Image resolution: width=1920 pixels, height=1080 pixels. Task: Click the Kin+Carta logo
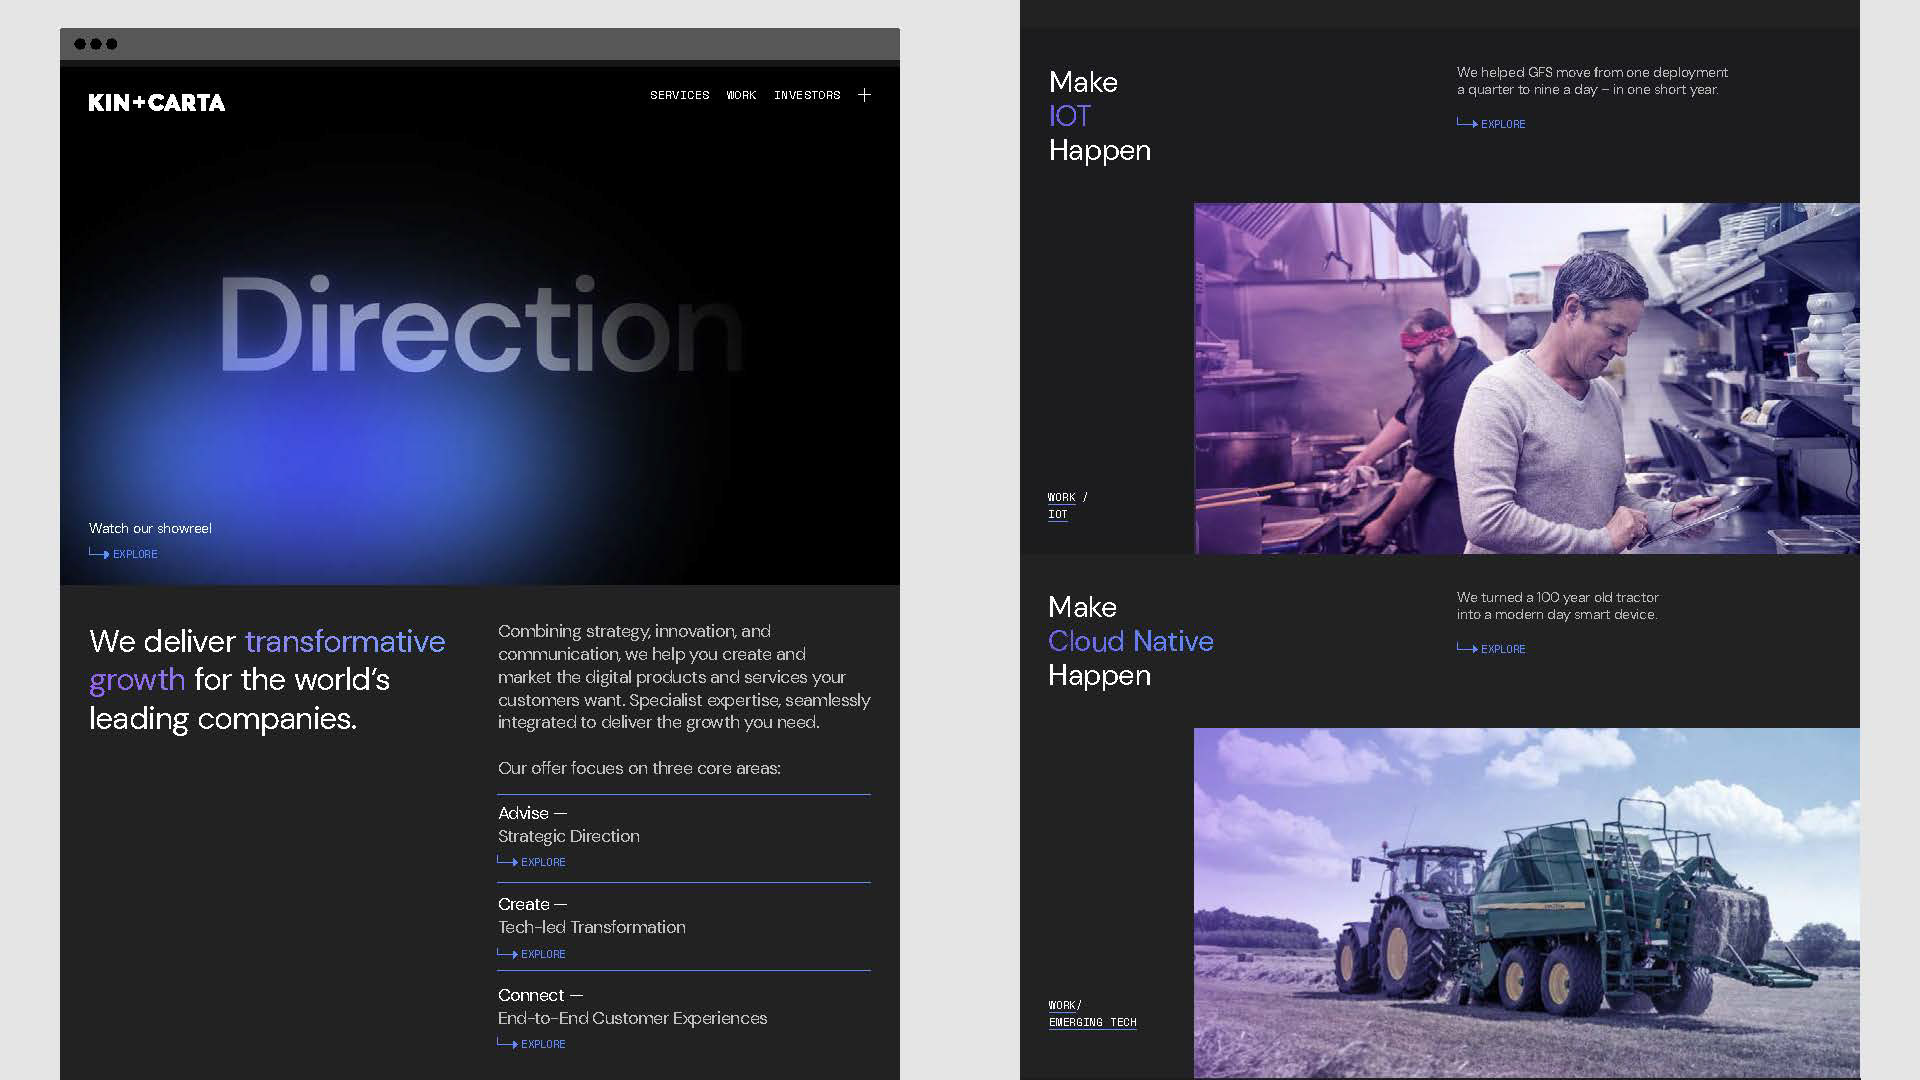157,102
